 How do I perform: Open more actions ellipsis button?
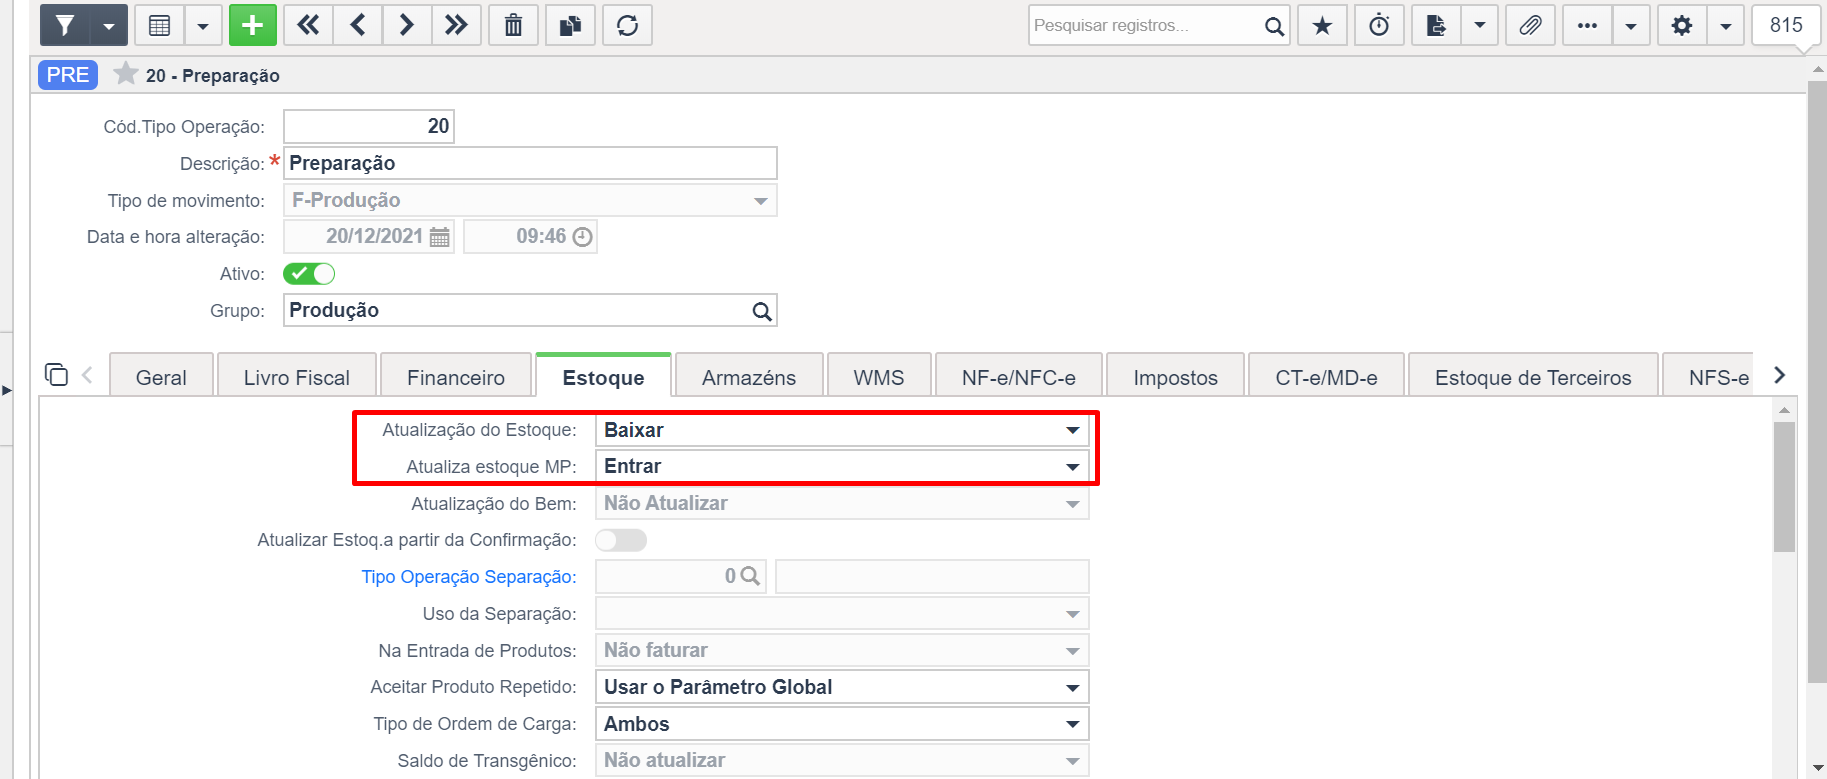point(1587,25)
